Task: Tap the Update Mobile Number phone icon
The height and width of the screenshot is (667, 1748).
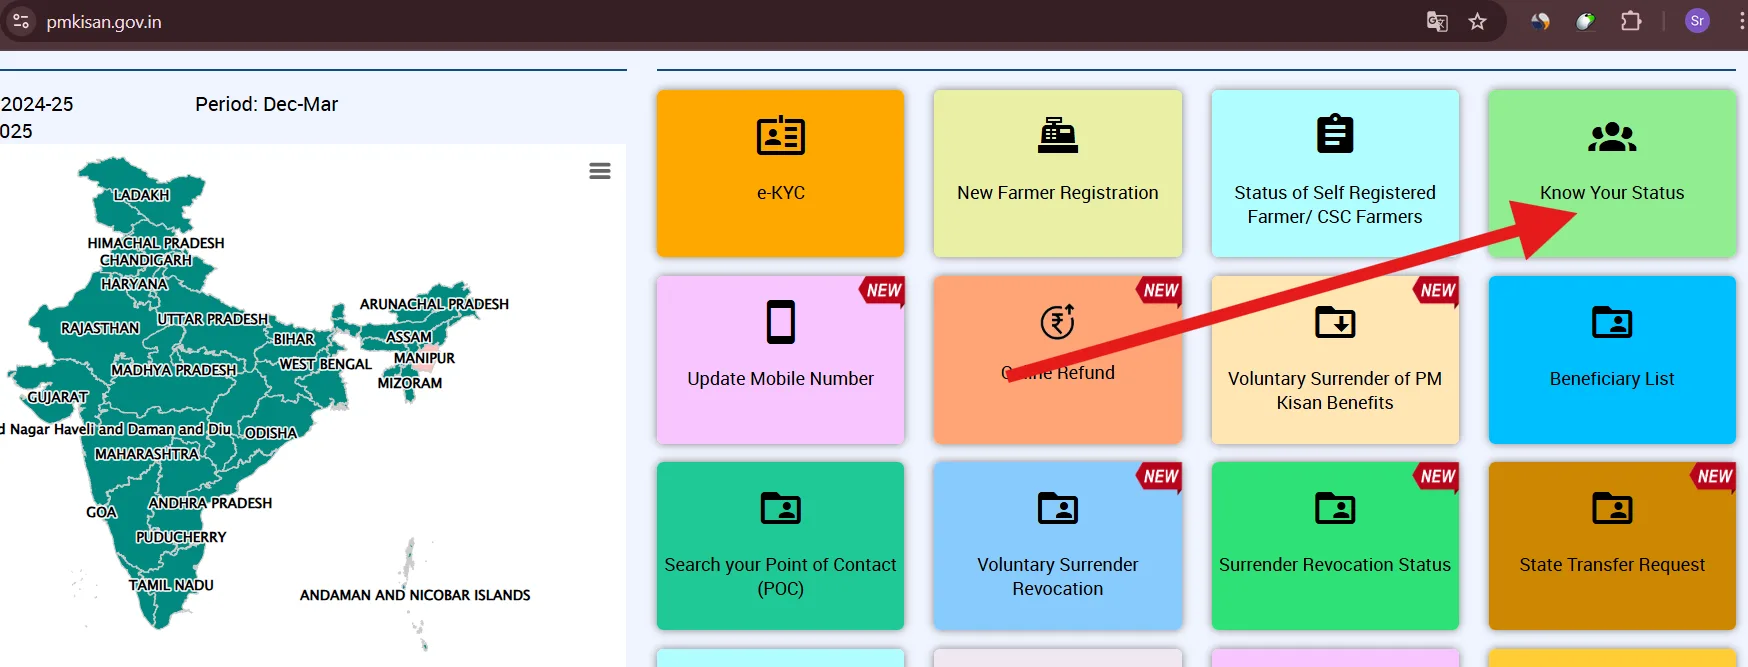Action: coord(780,322)
